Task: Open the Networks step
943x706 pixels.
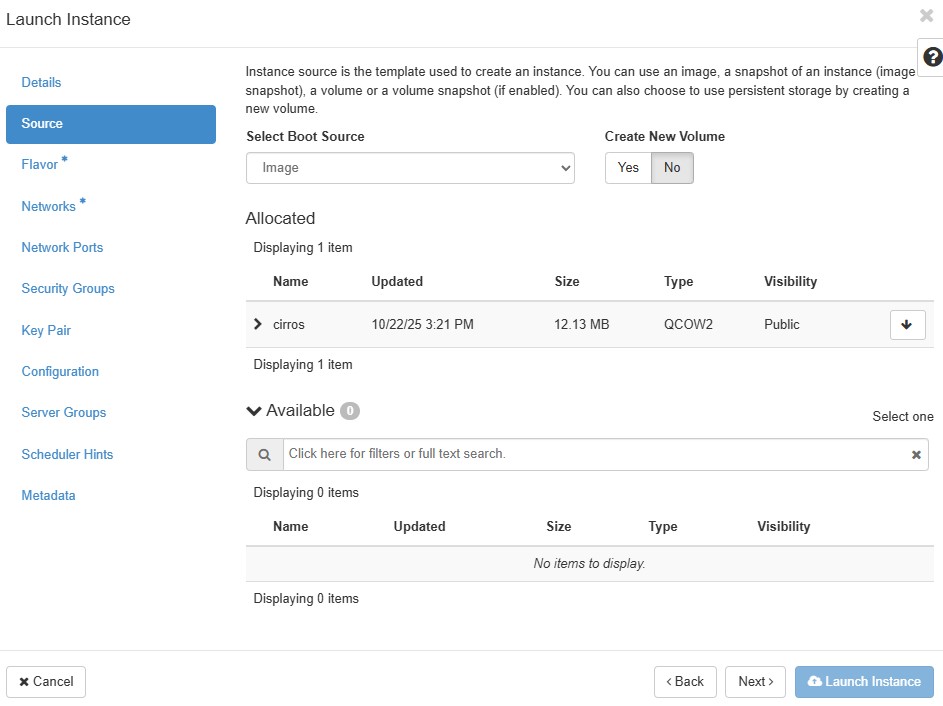Action: coord(49,206)
